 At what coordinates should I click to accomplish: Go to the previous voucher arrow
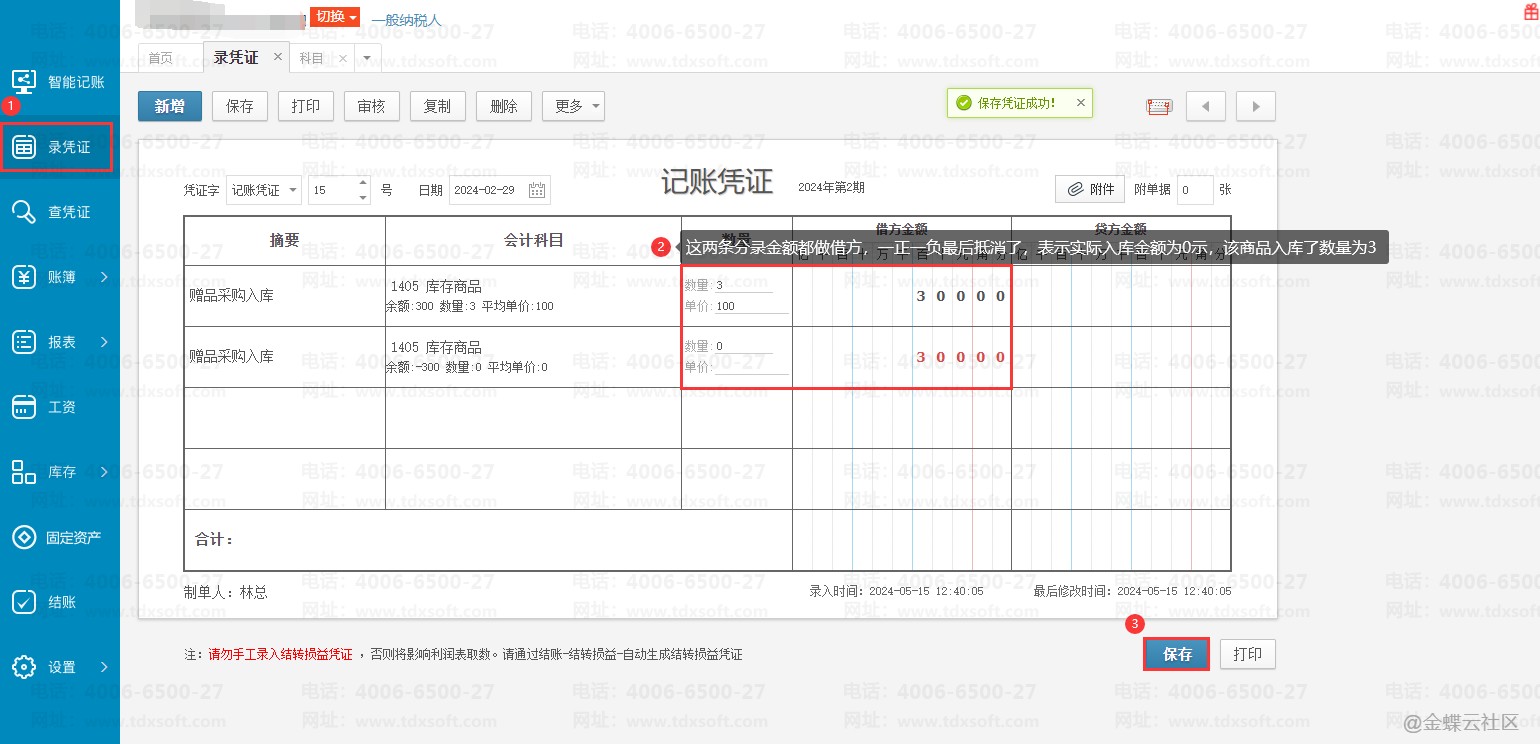1205,106
